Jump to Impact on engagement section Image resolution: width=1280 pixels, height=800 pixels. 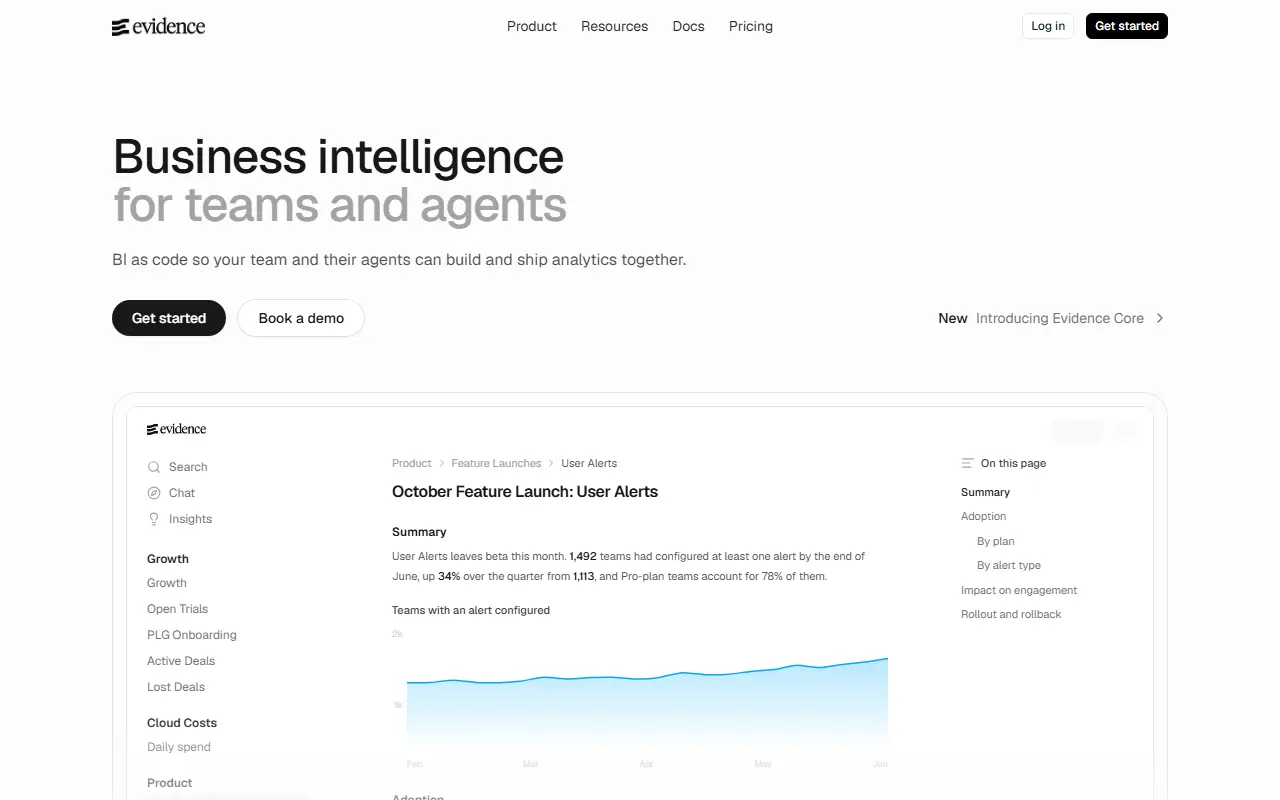tap(1019, 590)
